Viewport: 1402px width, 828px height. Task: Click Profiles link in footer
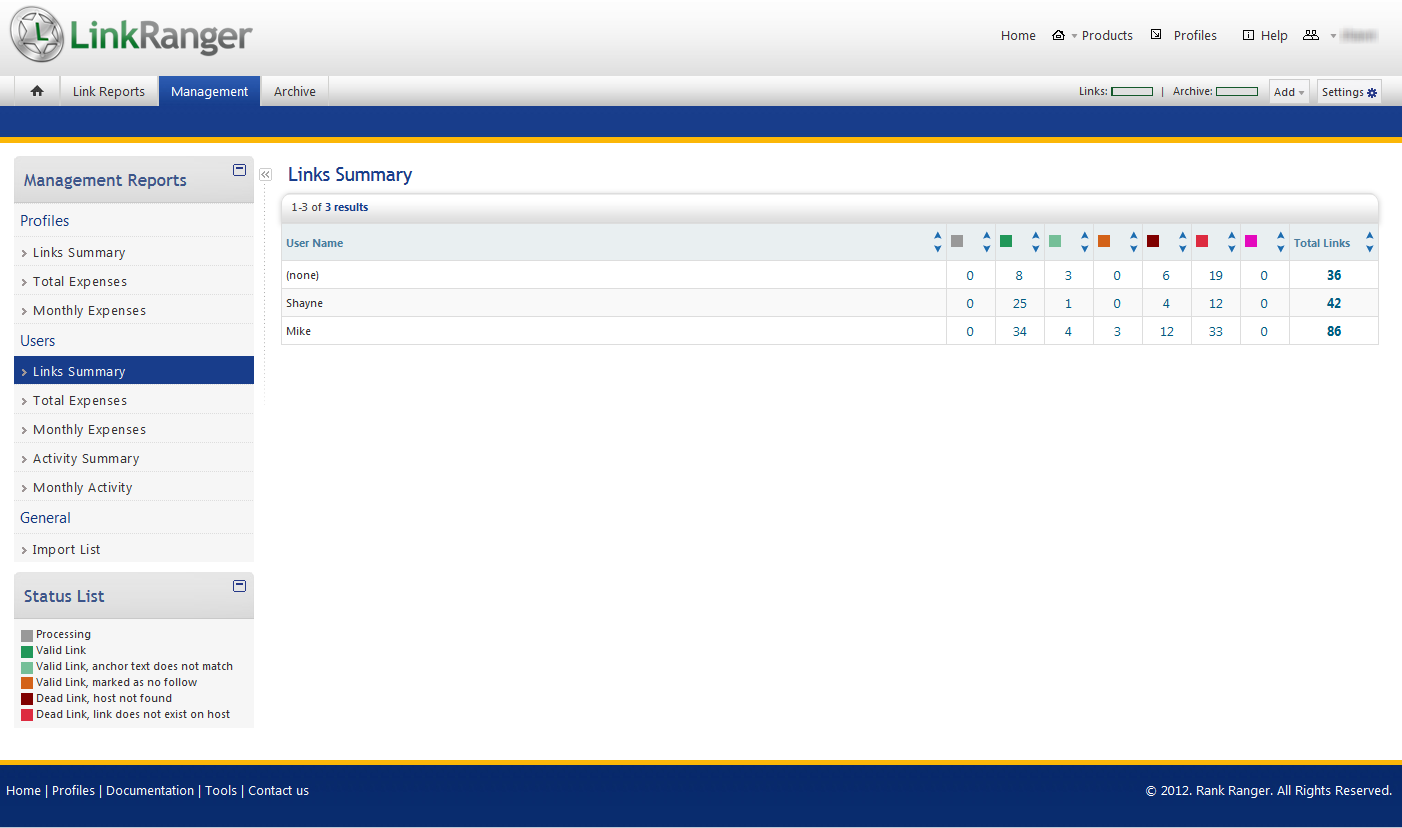click(73, 790)
